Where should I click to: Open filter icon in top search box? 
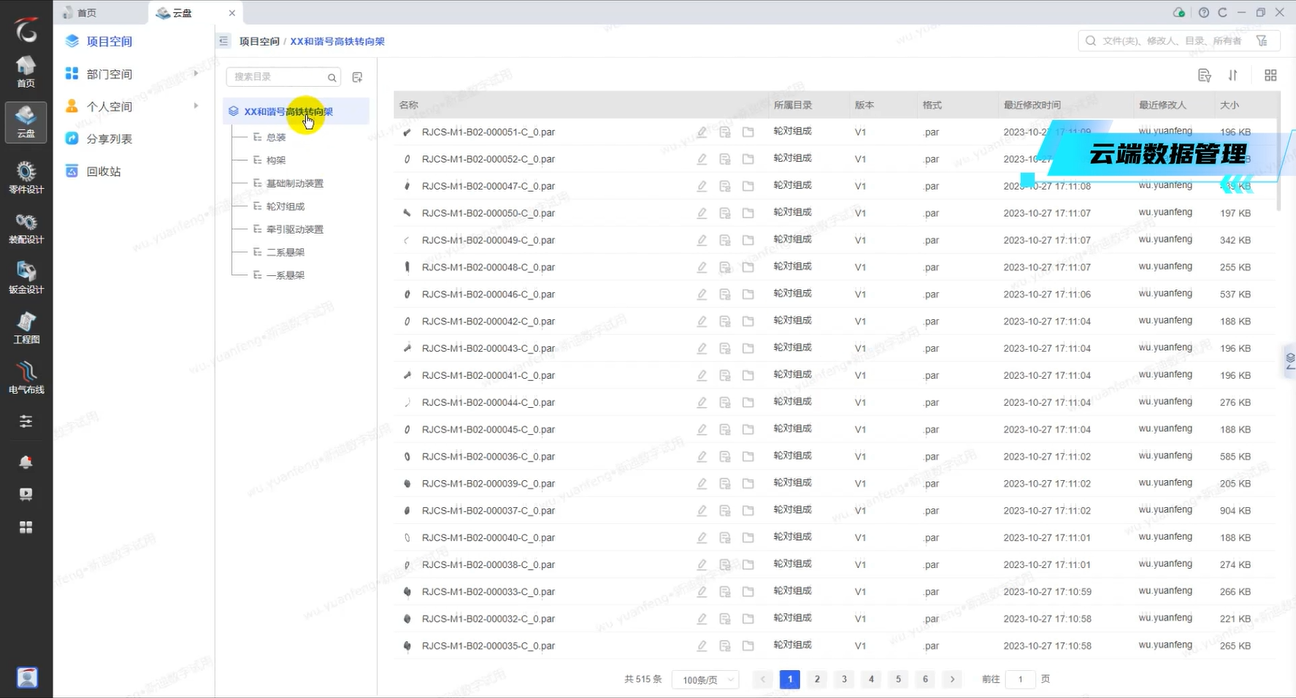click(1261, 41)
